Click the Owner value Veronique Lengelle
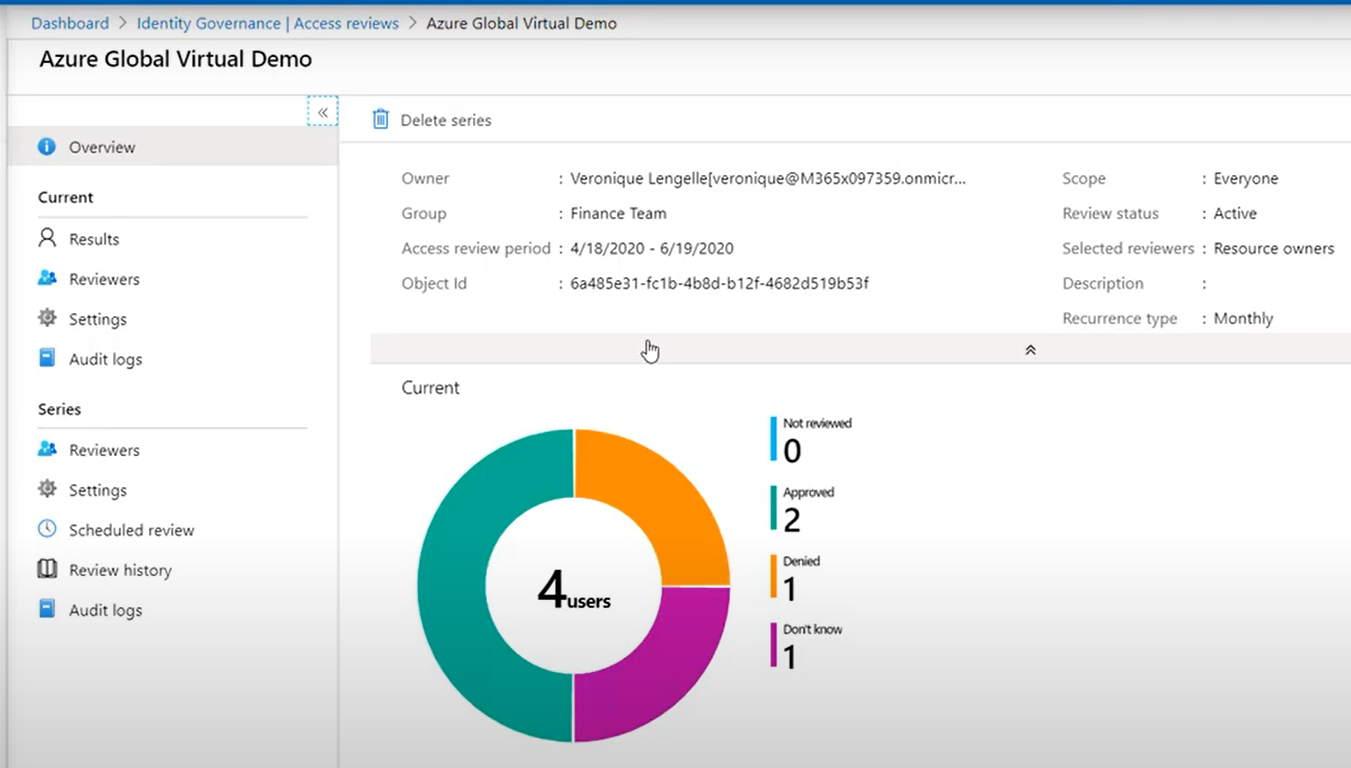Image resolution: width=1351 pixels, height=768 pixels. (x=768, y=178)
